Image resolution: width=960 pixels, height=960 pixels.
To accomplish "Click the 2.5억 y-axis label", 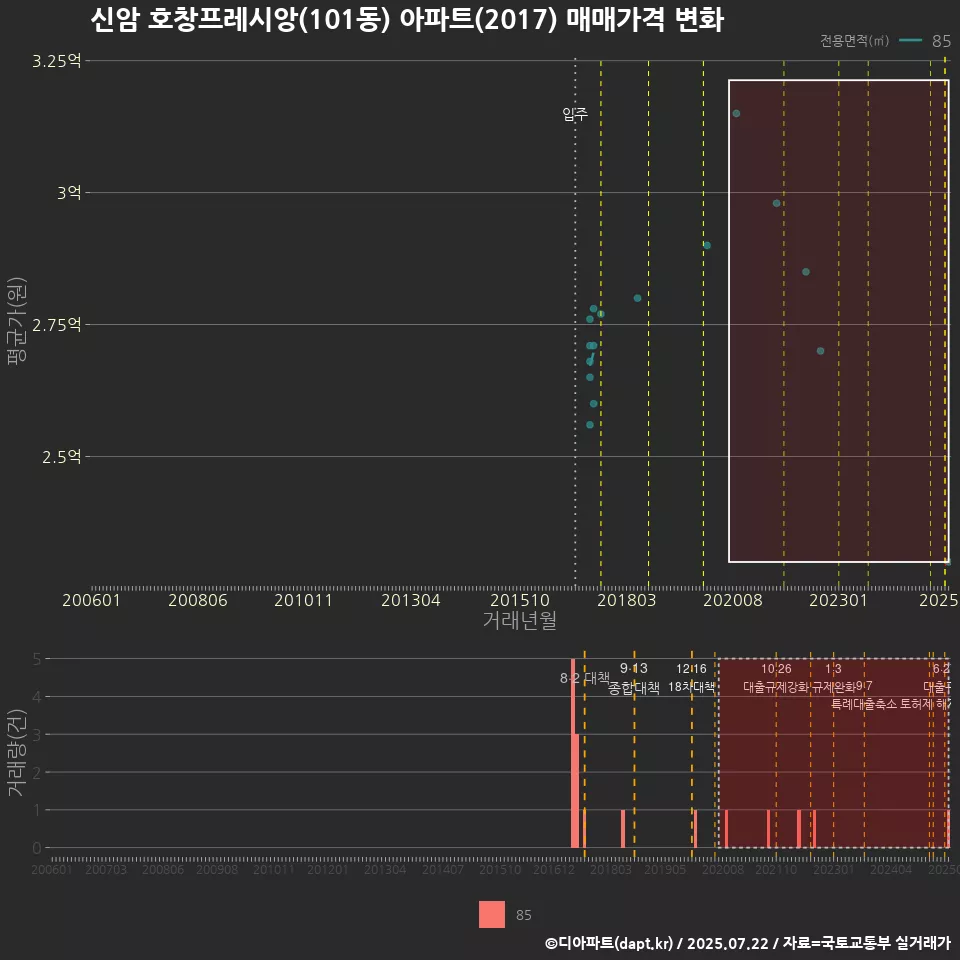I will click(61, 456).
